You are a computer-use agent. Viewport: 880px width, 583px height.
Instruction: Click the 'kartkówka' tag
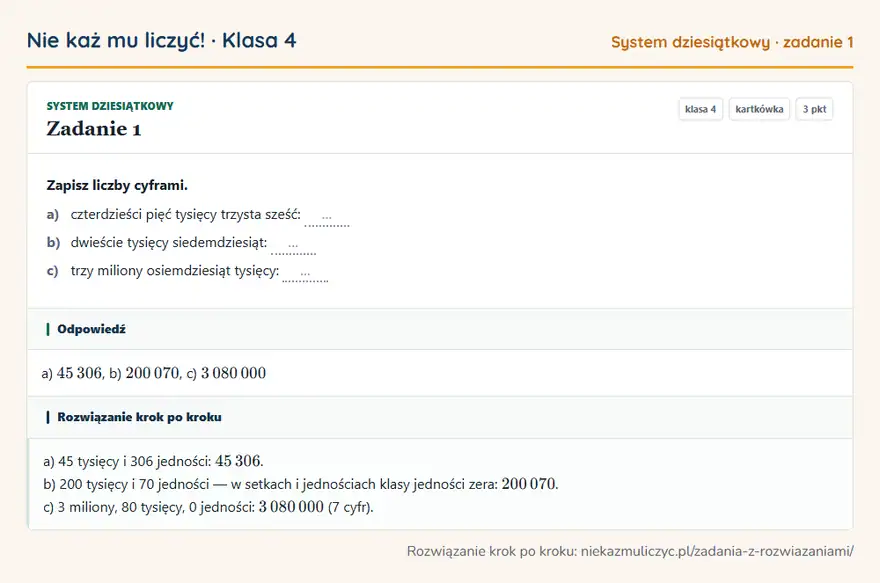click(759, 109)
